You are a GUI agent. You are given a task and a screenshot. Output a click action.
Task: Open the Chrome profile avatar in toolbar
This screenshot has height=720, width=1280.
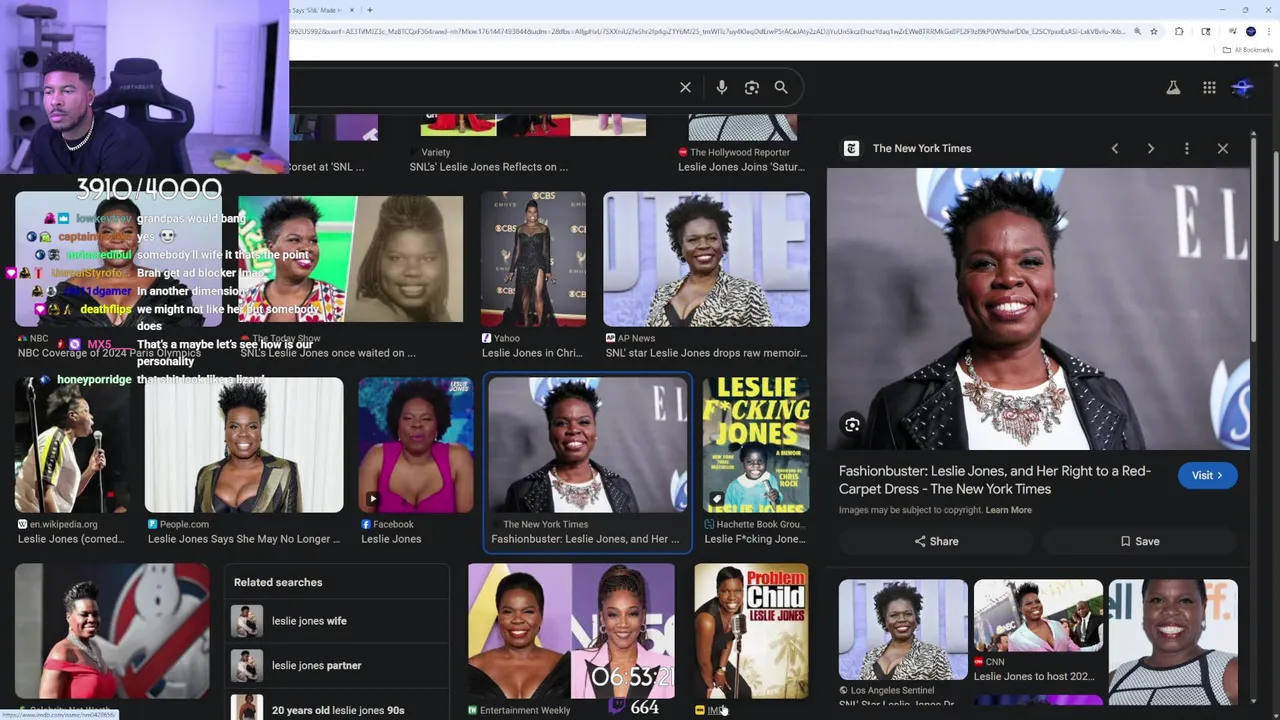click(1251, 32)
